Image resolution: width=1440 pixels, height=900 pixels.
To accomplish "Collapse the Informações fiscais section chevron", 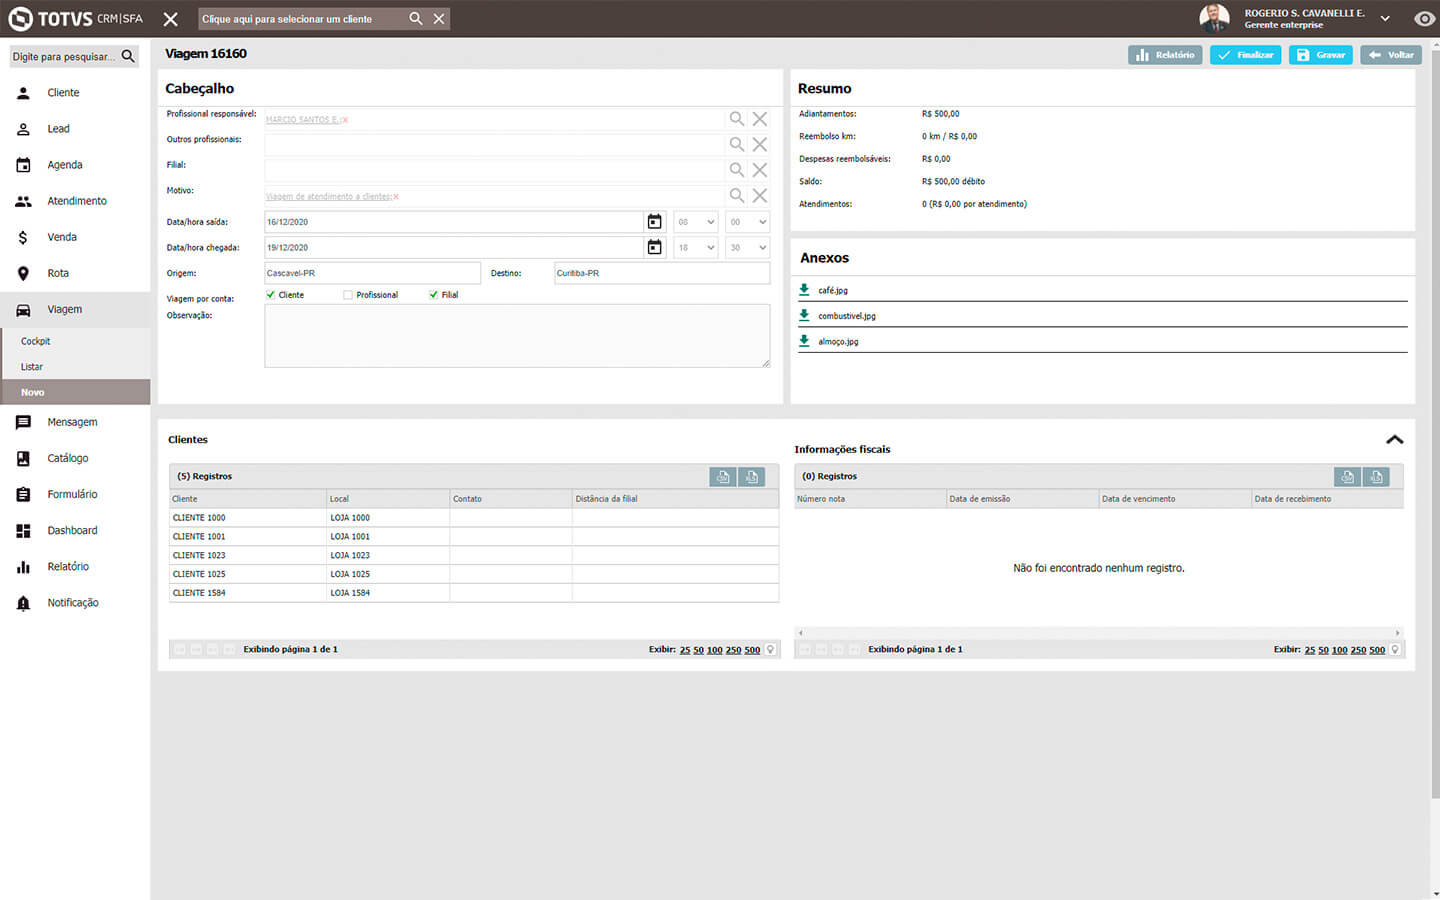I will [1394, 440].
